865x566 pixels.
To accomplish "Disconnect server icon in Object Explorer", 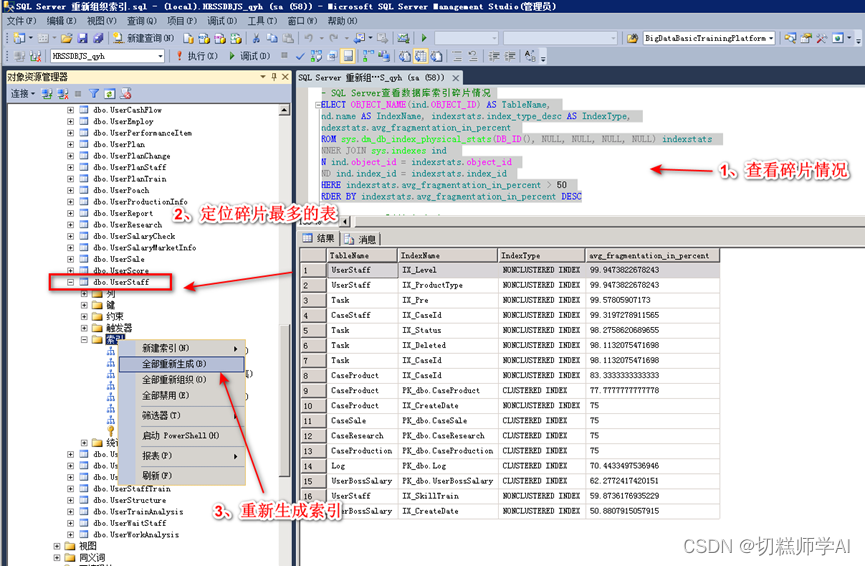I will [63, 94].
